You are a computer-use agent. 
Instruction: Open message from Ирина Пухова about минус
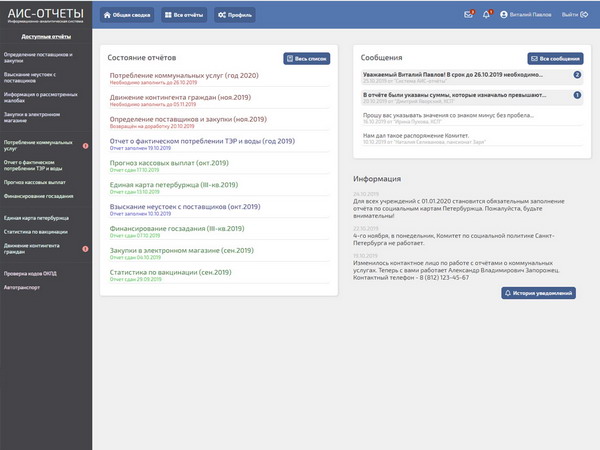450,116
